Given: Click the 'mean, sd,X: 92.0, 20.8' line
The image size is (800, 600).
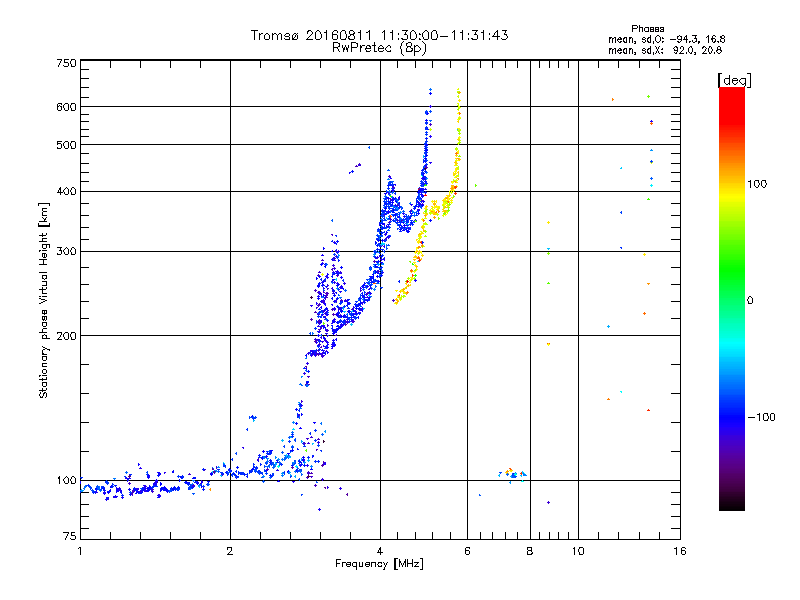Looking at the screenshot, I should (x=665, y=50).
